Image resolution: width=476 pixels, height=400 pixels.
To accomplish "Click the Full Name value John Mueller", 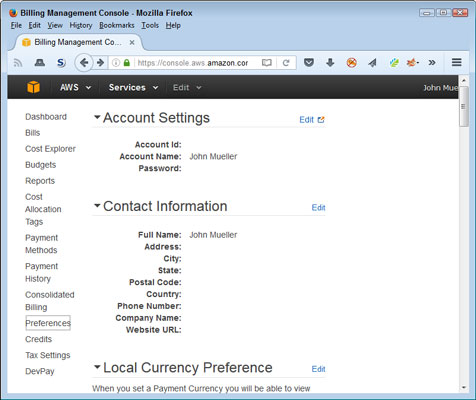I will (x=213, y=235).
